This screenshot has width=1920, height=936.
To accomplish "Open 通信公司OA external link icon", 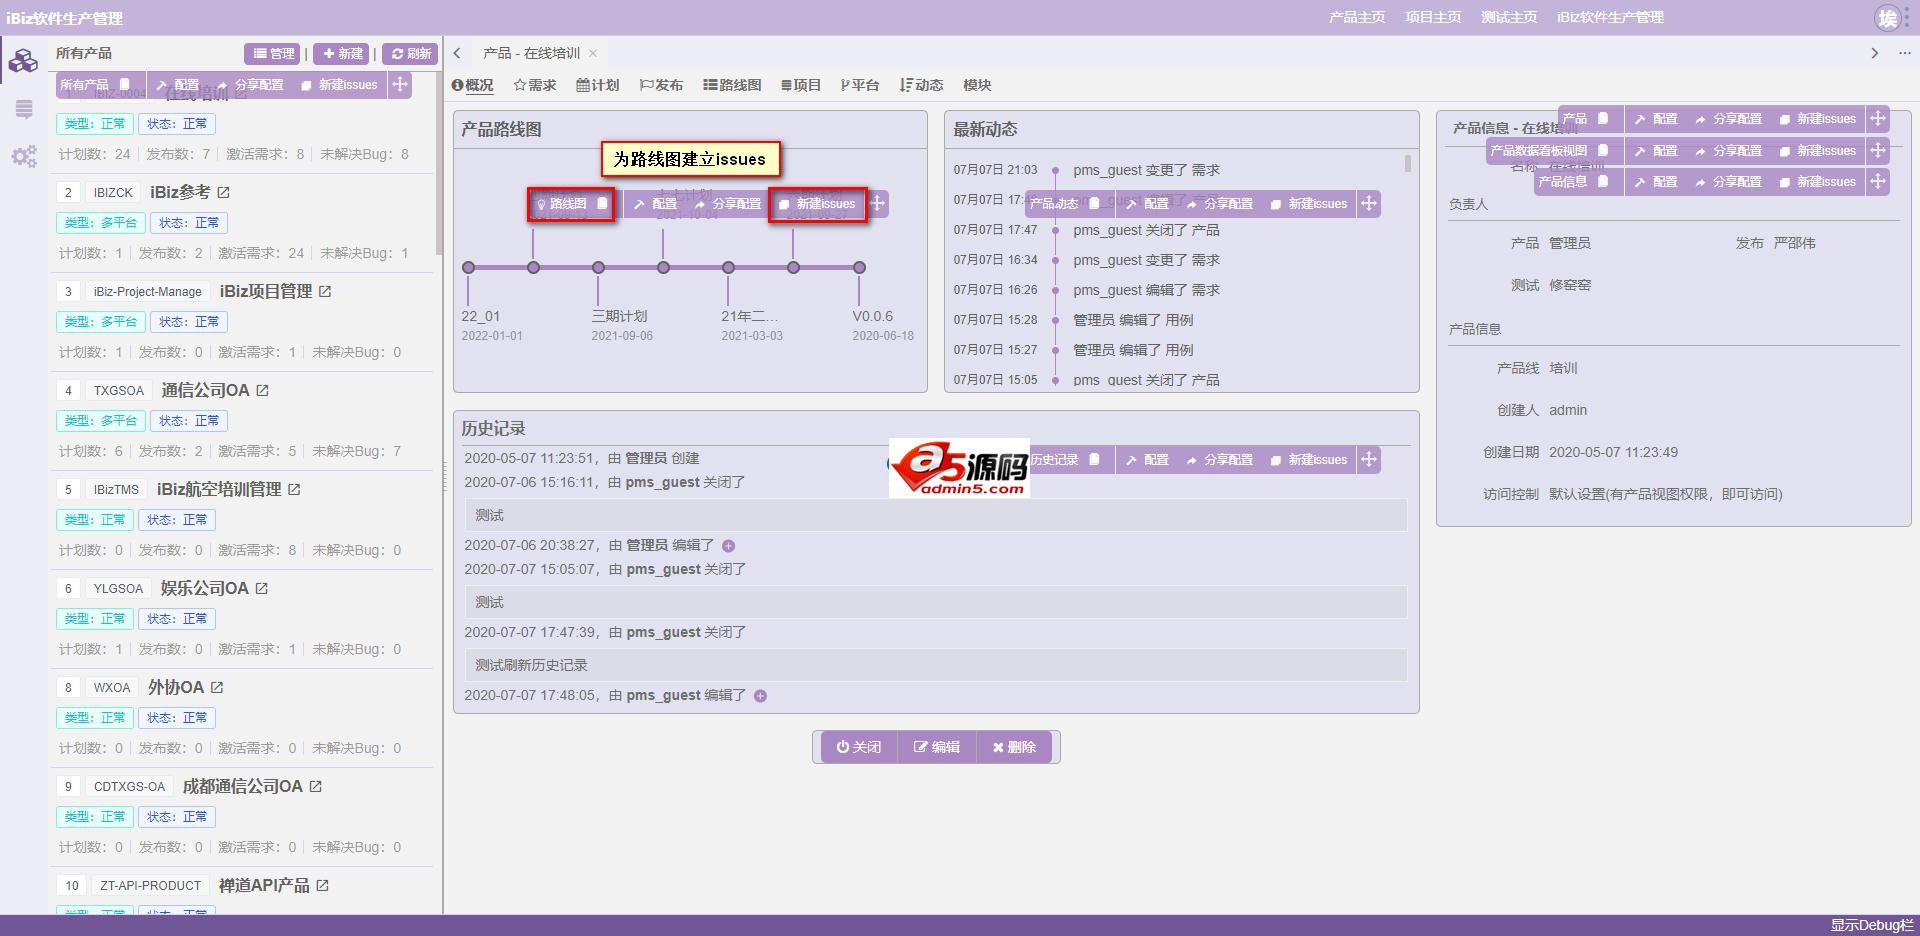I will point(262,390).
